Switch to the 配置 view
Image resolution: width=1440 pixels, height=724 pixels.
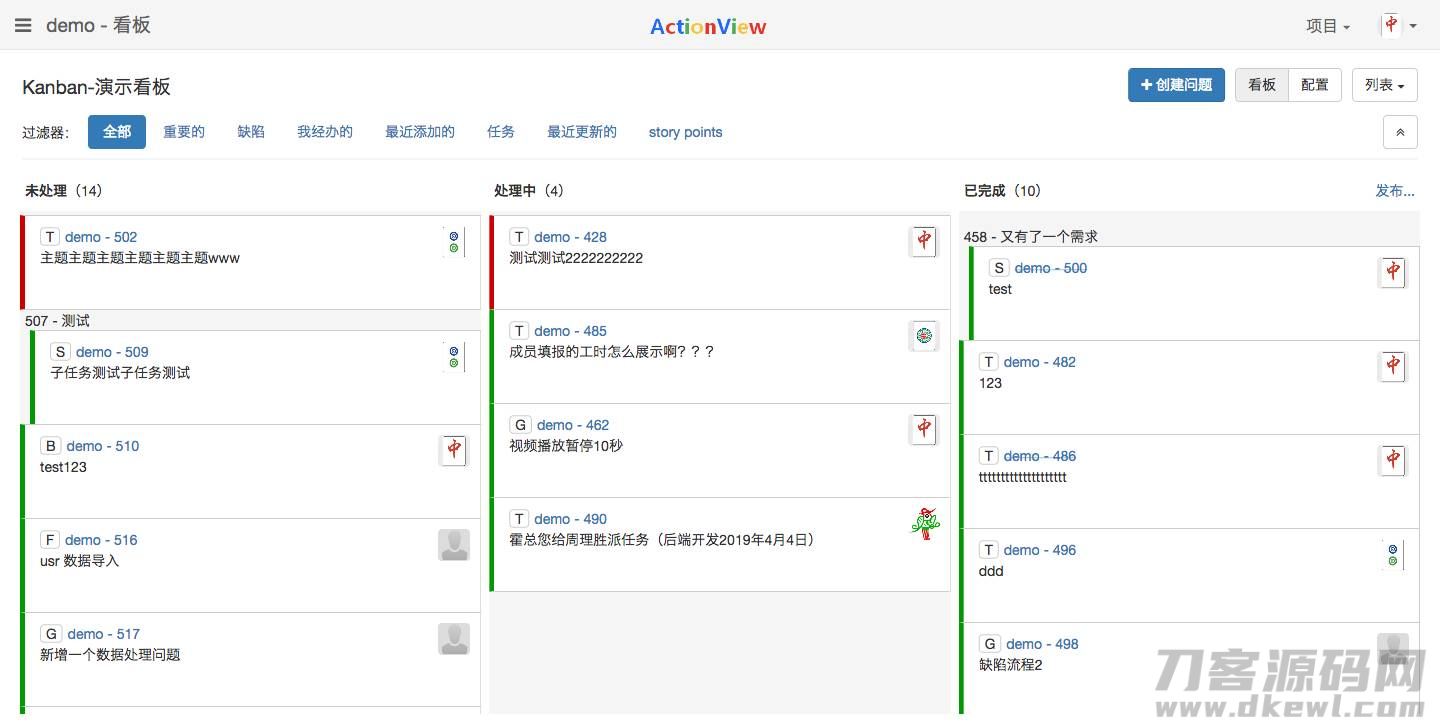(x=1315, y=85)
